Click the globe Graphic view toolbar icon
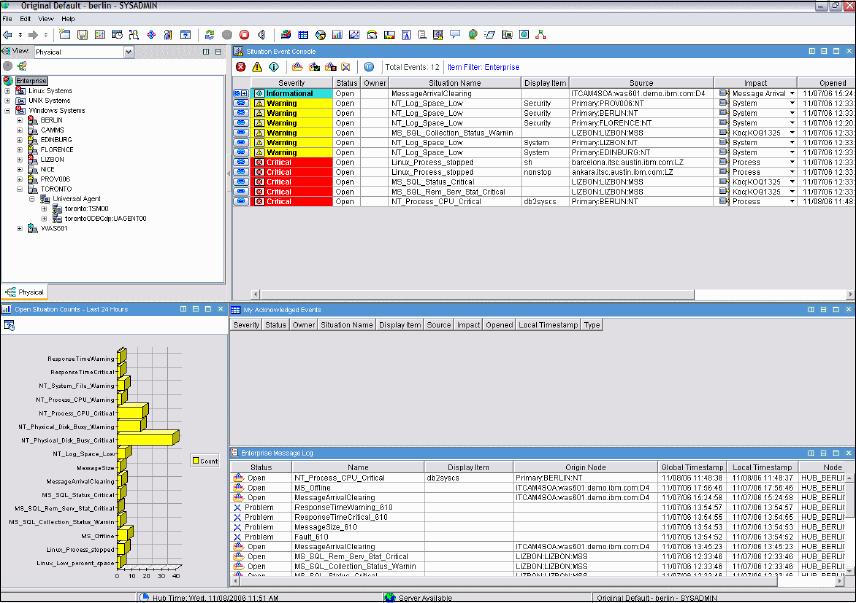This screenshot has width=856, height=603. (x=473, y=35)
